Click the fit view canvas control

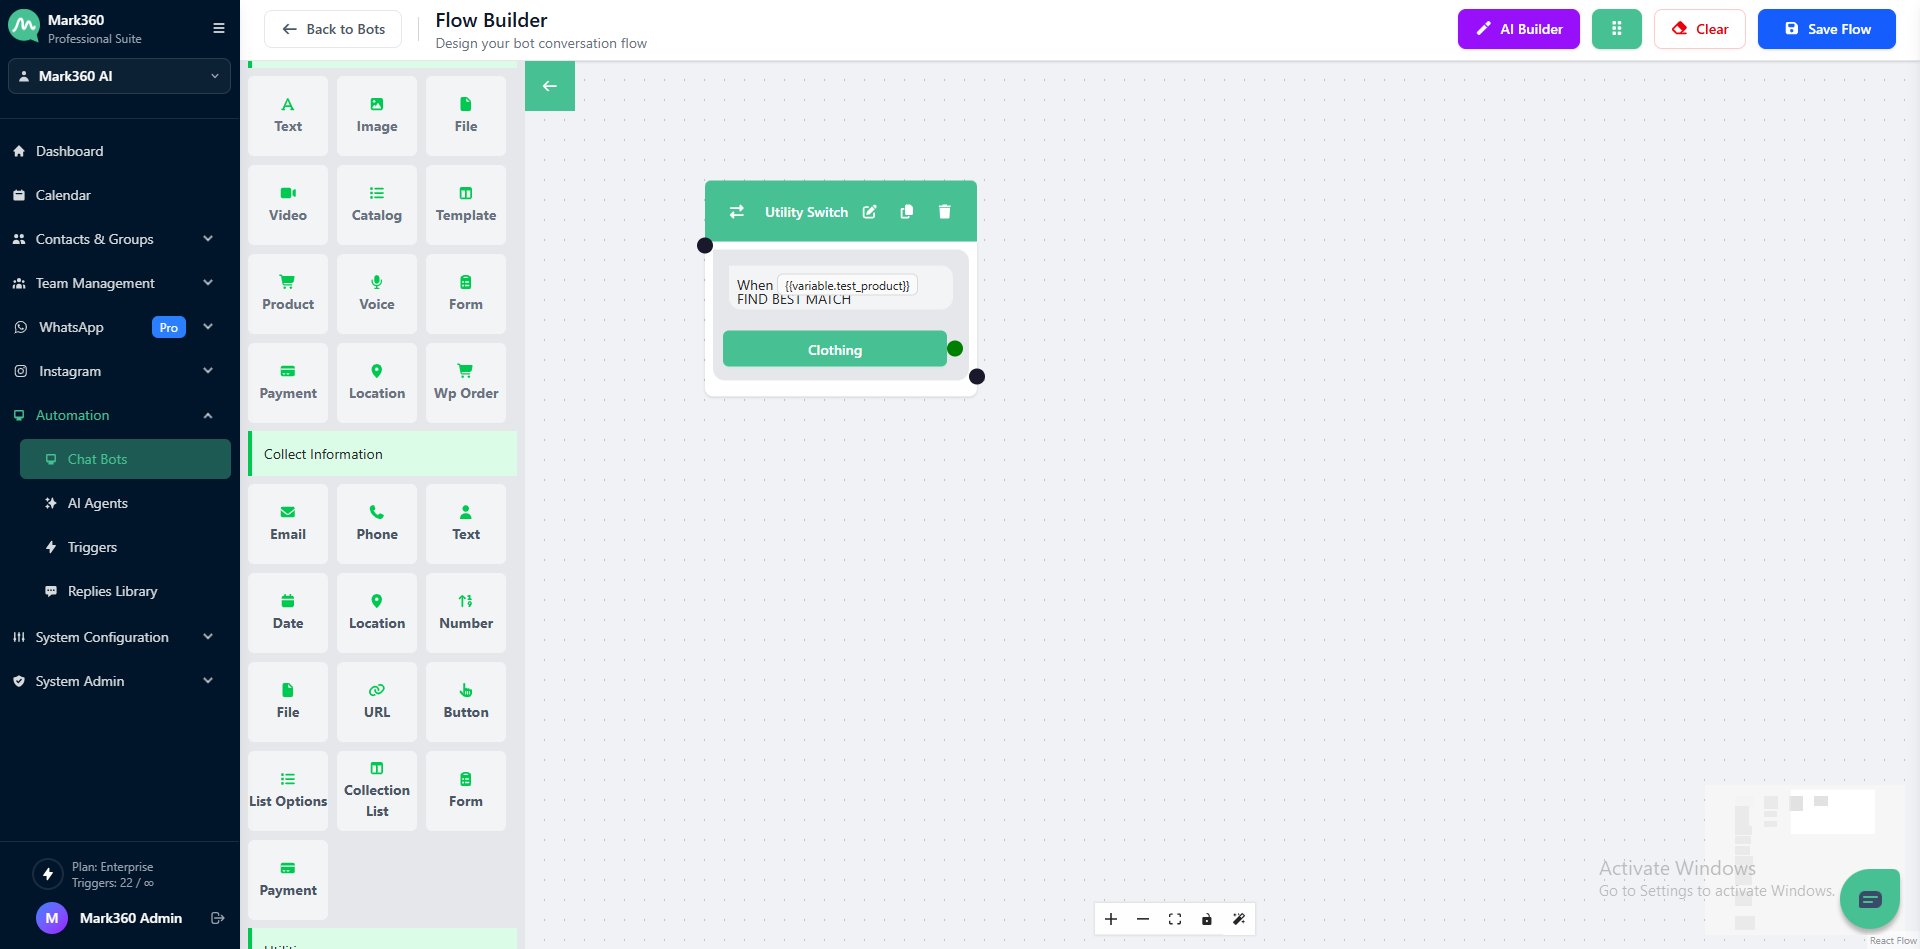click(x=1175, y=919)
